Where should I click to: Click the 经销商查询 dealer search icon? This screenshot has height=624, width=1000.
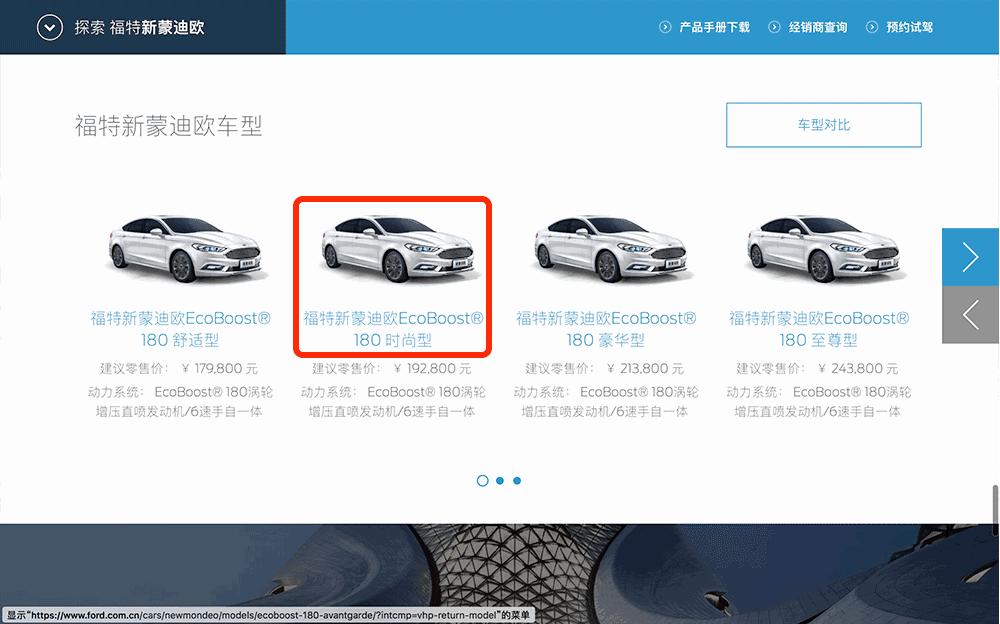[x=775, y=27]
